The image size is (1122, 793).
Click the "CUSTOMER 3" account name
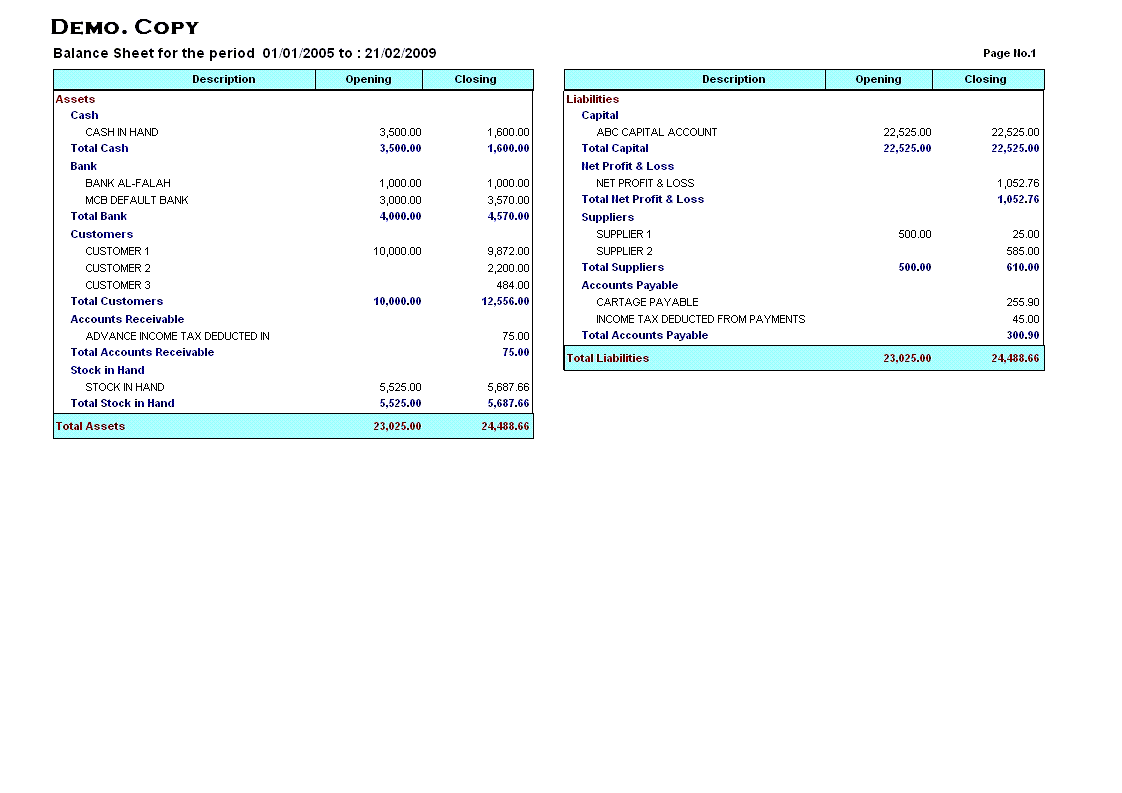click(x=118, y=286)
